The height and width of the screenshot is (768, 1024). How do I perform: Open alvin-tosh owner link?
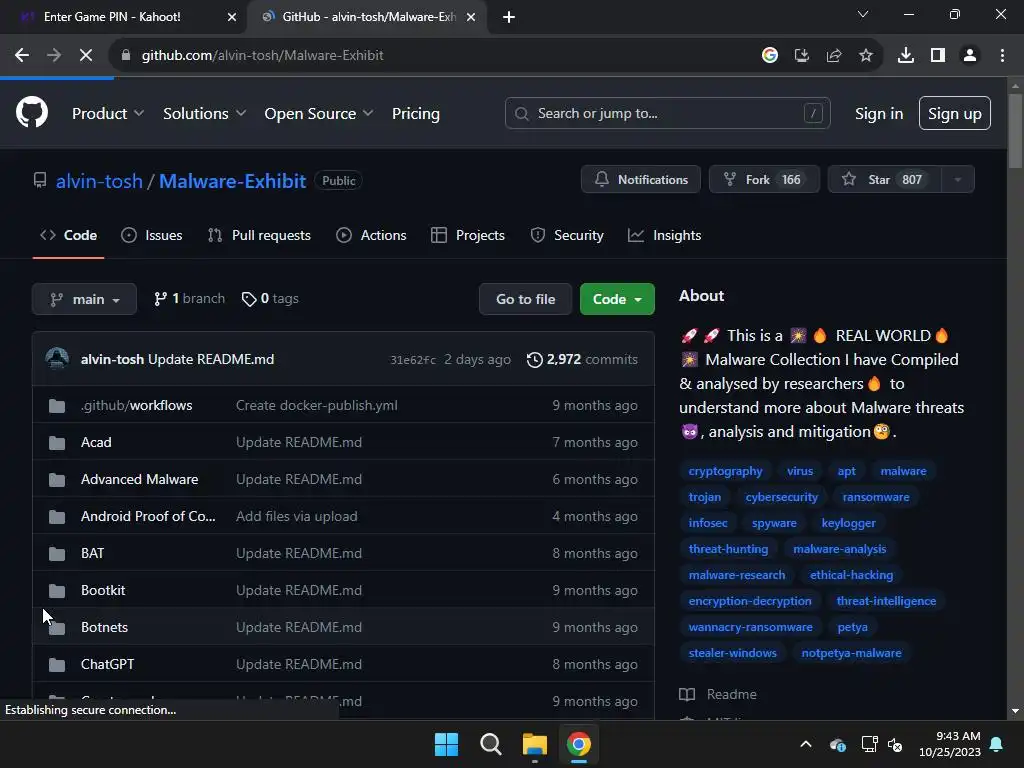(x=99, y=181)
